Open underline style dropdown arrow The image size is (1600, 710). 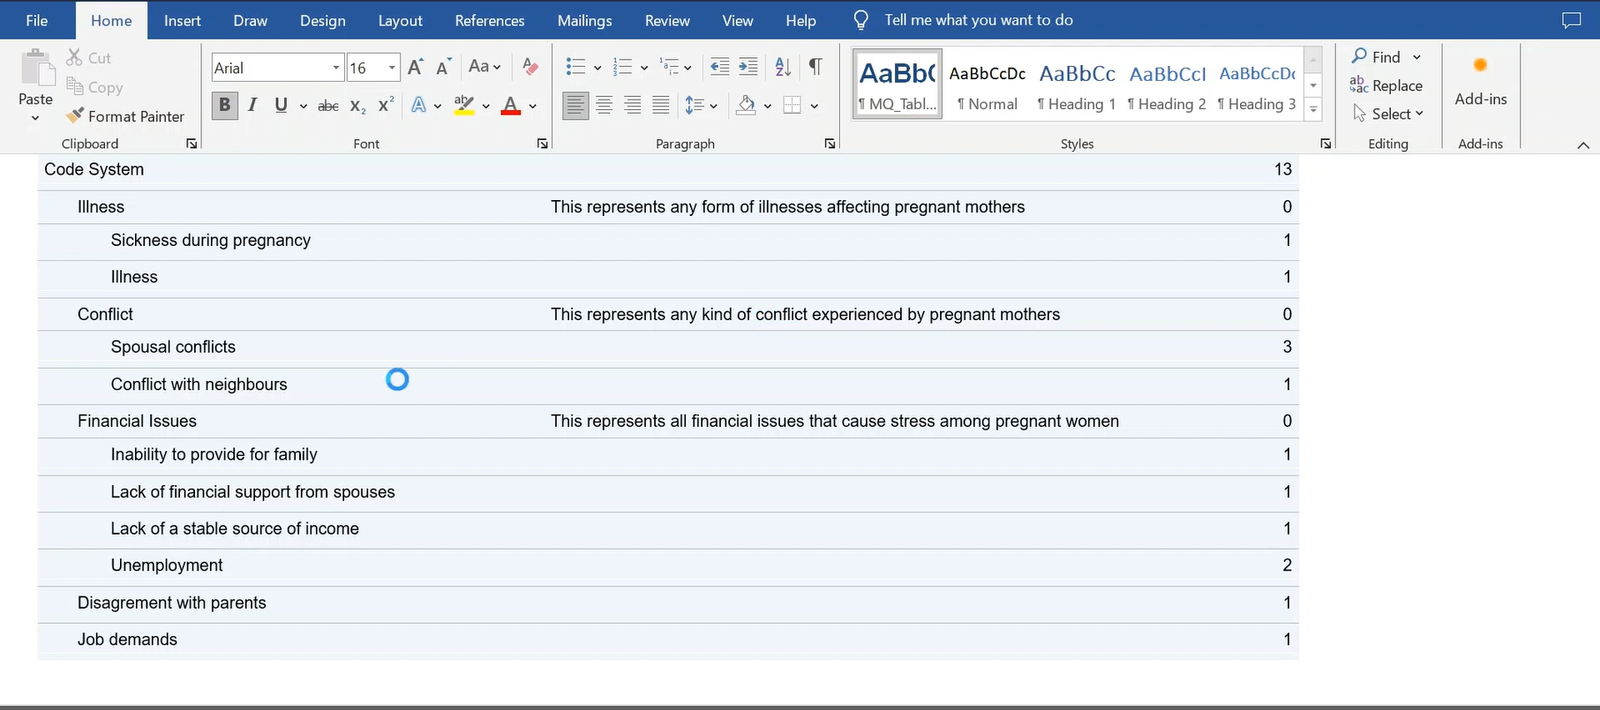[303, 106]
